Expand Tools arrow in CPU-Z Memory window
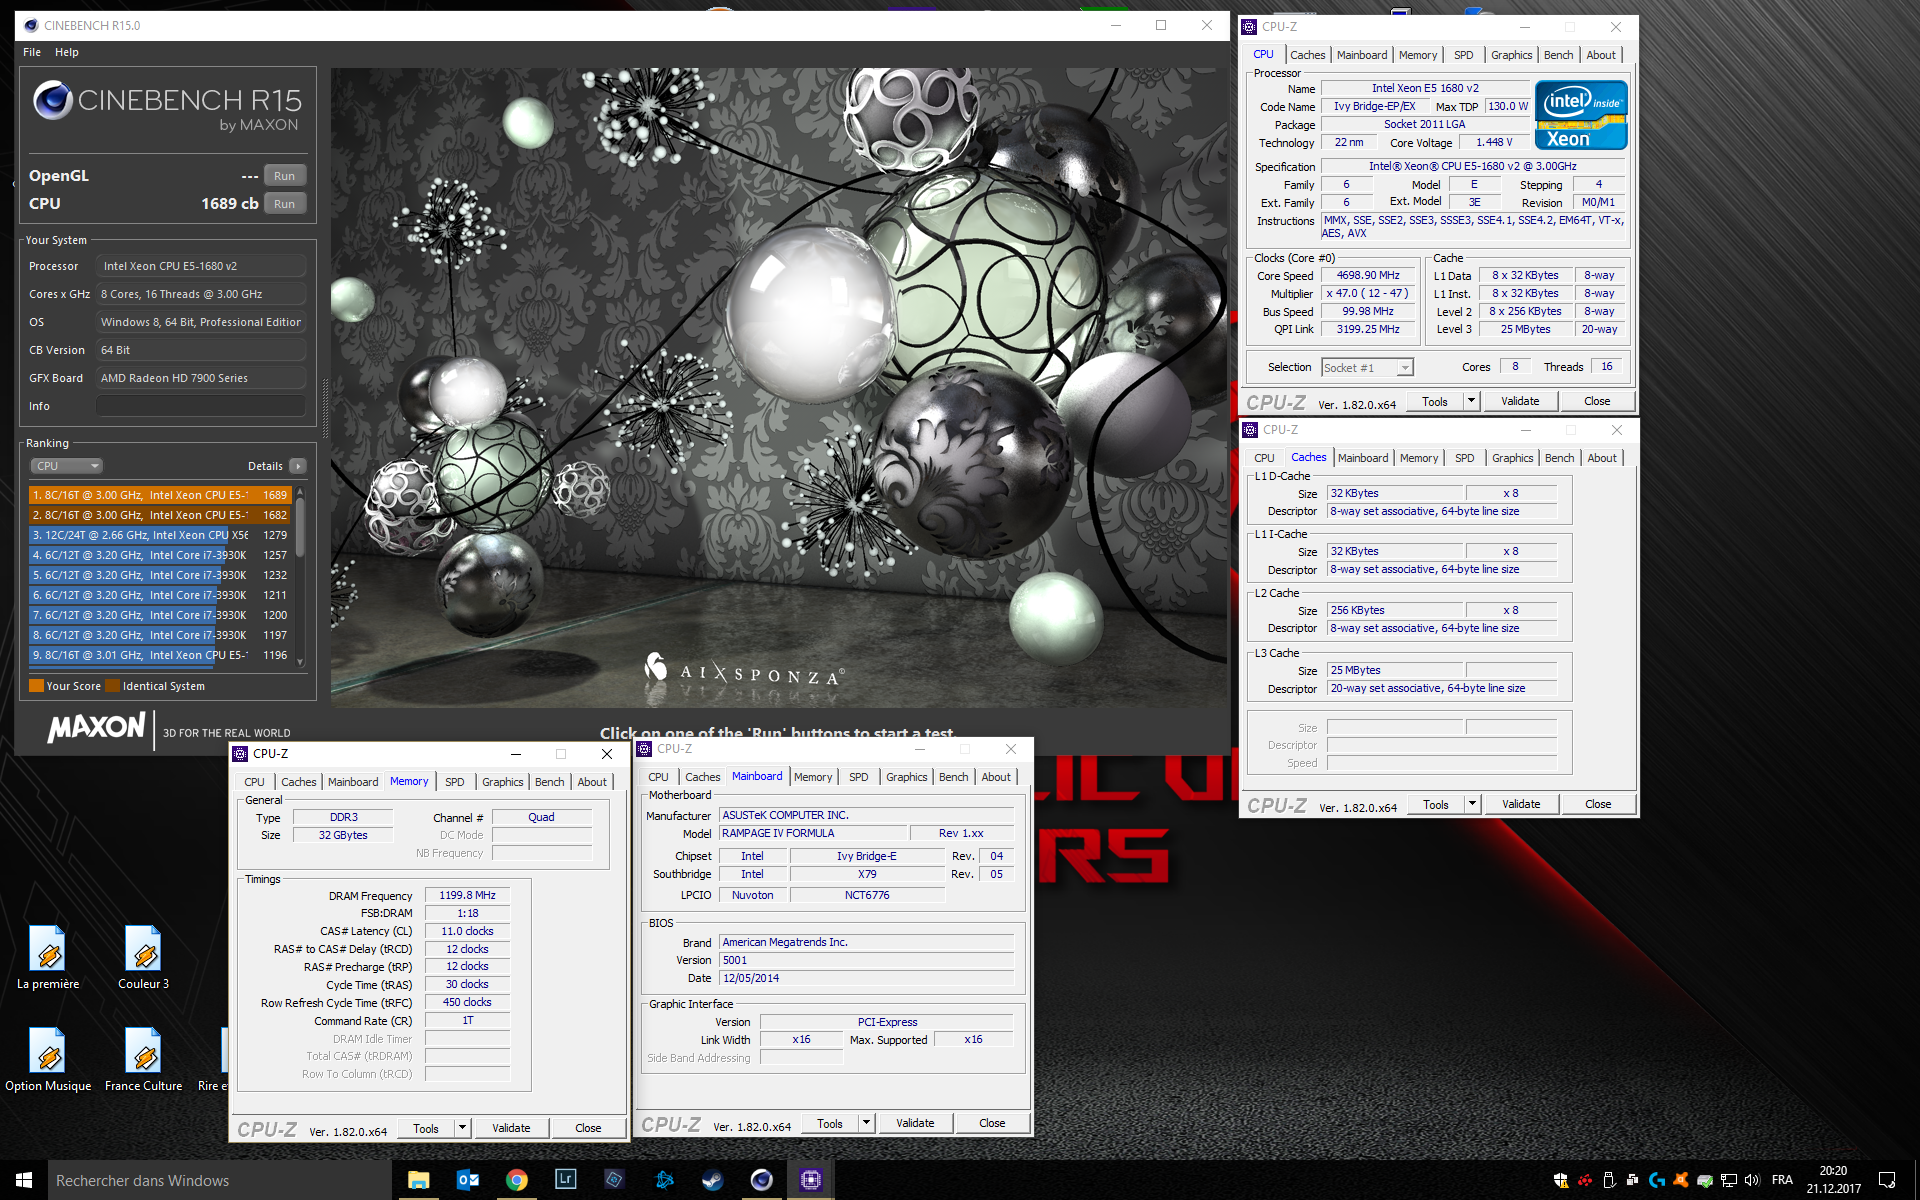 coord(462,1128)
